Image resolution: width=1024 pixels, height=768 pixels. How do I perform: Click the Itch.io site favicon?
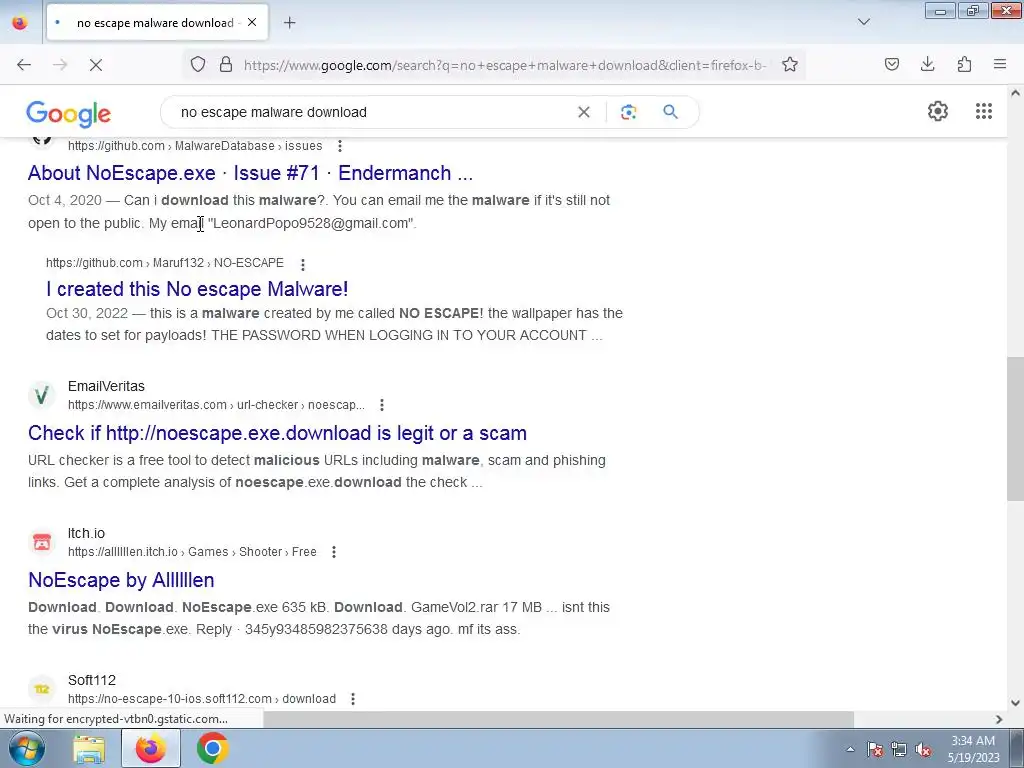(x=42, y=542)
